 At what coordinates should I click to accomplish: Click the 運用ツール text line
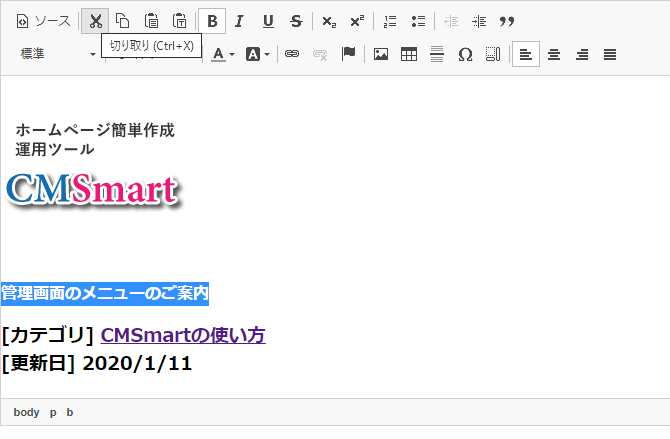55,149
